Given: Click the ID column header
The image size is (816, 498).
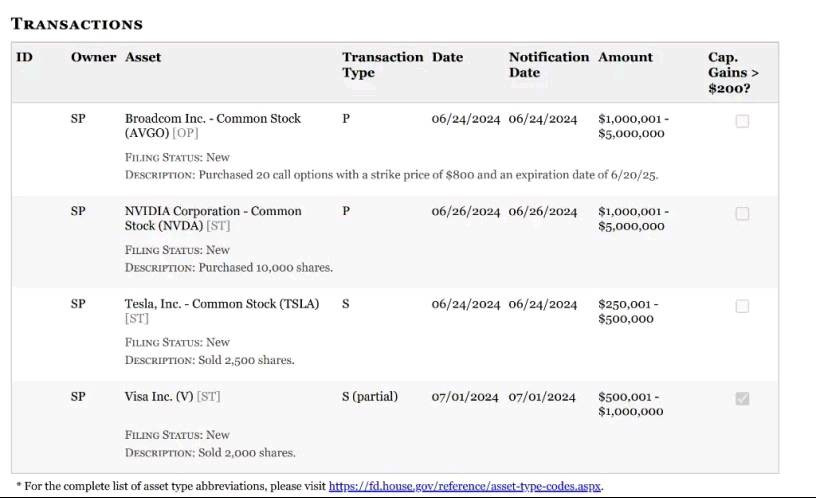Looking at the screenshot, I should pyautogui.click(x=24, y=57).
